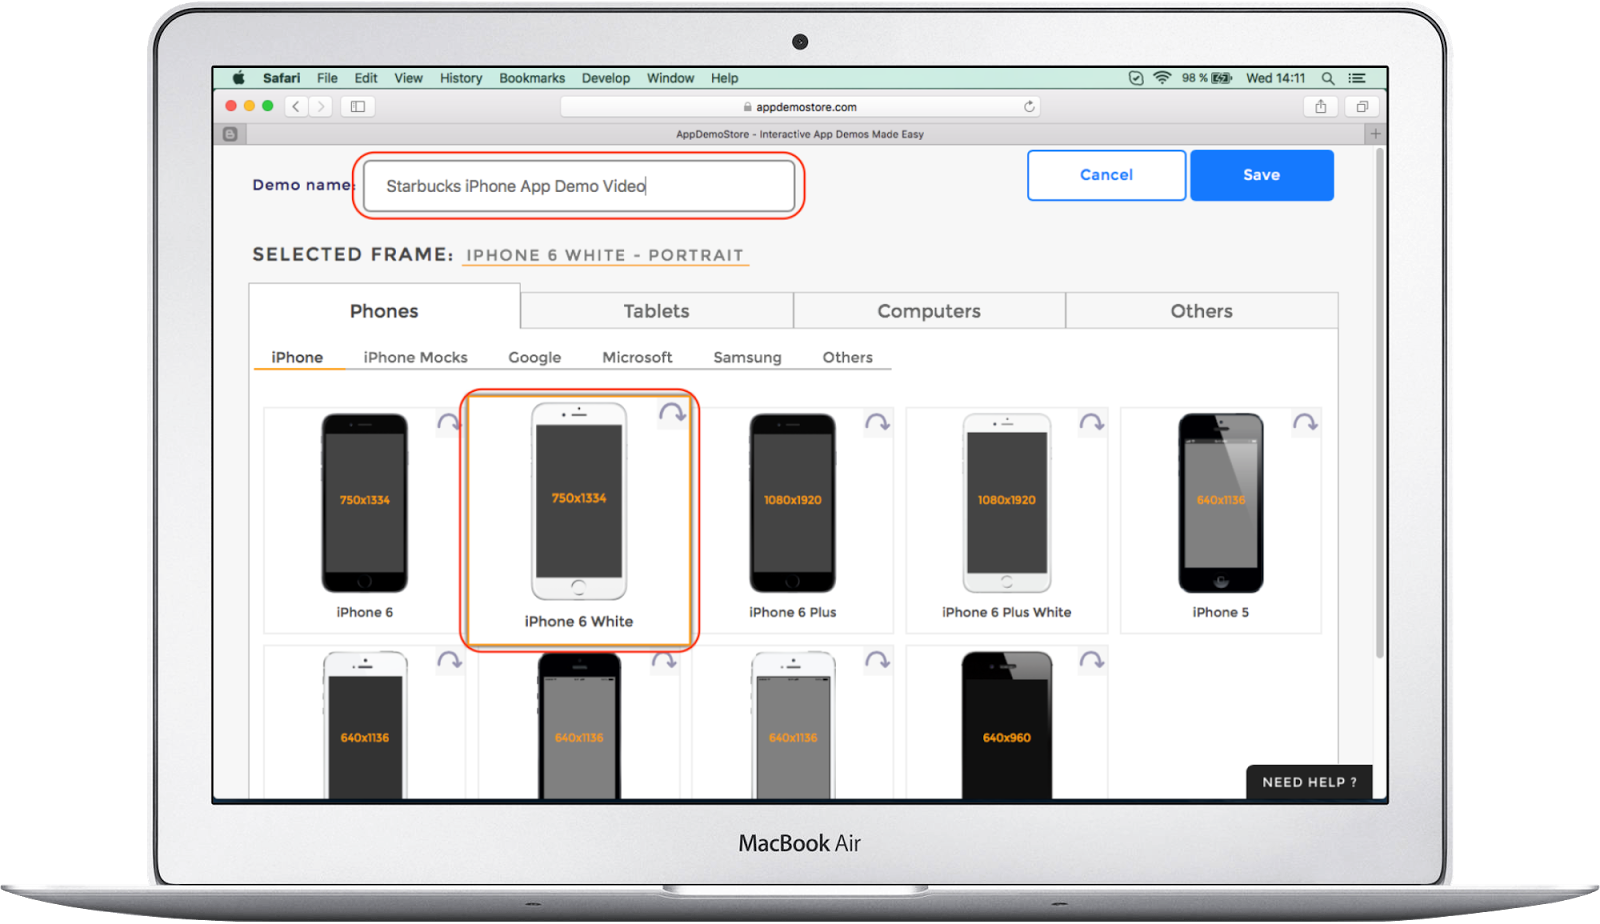Viewport: 1600px width, 924px height.
Task: Rotate the iPhone 6 White frame
Action: (672, 413)
